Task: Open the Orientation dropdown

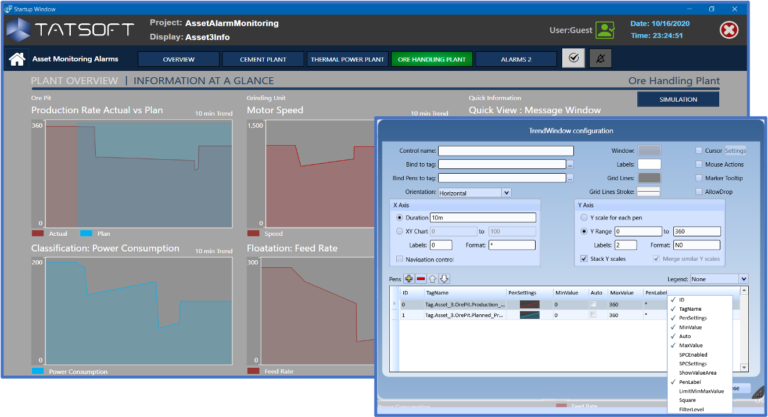Action: pos(506,192)
